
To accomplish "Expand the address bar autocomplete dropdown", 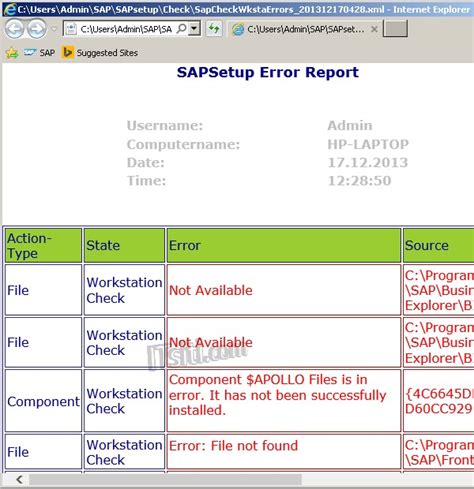I will pos(194,29).
